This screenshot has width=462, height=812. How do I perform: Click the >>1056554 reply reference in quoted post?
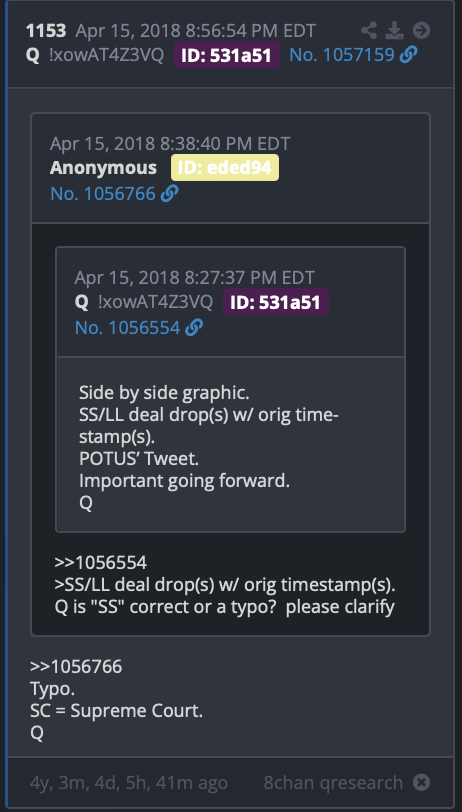[x=100, y=562]
